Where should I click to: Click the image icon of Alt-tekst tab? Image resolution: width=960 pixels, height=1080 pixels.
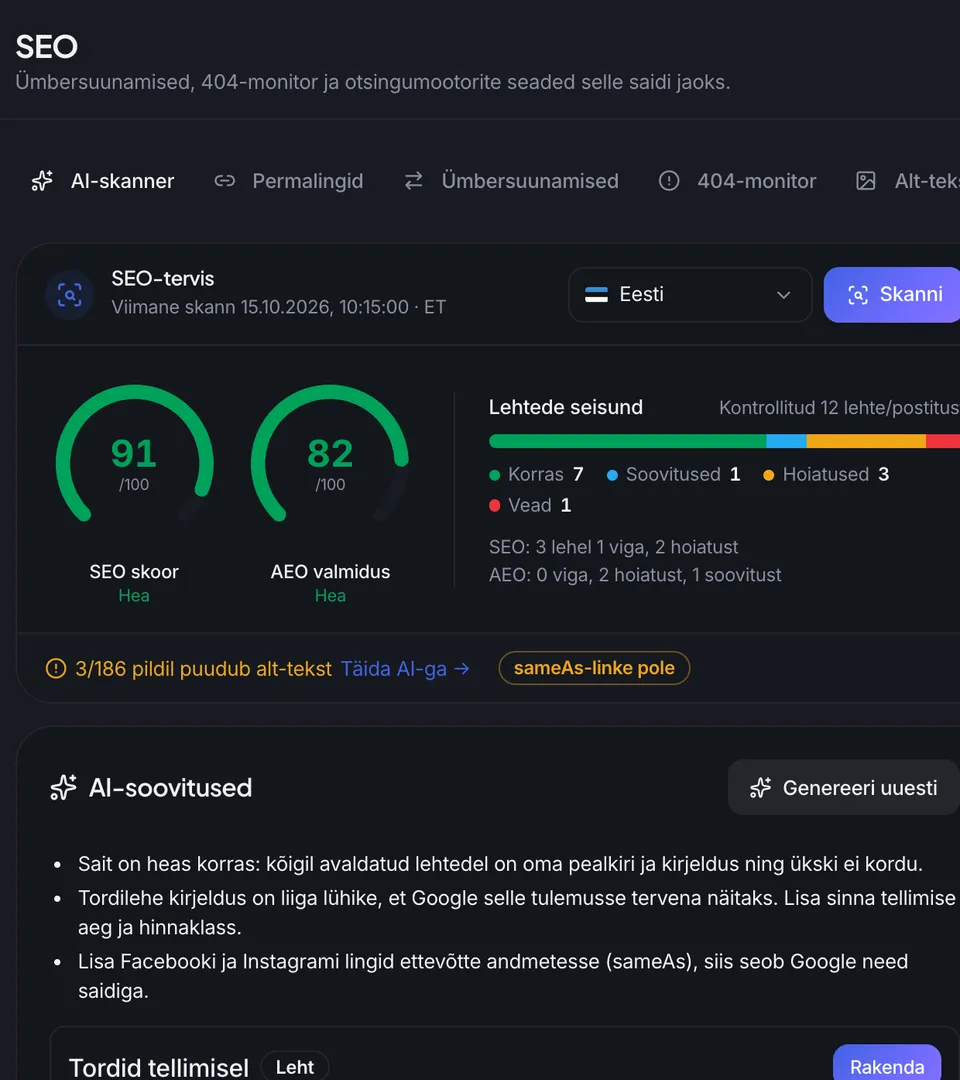pyautogui.click(x=866, y=181)
